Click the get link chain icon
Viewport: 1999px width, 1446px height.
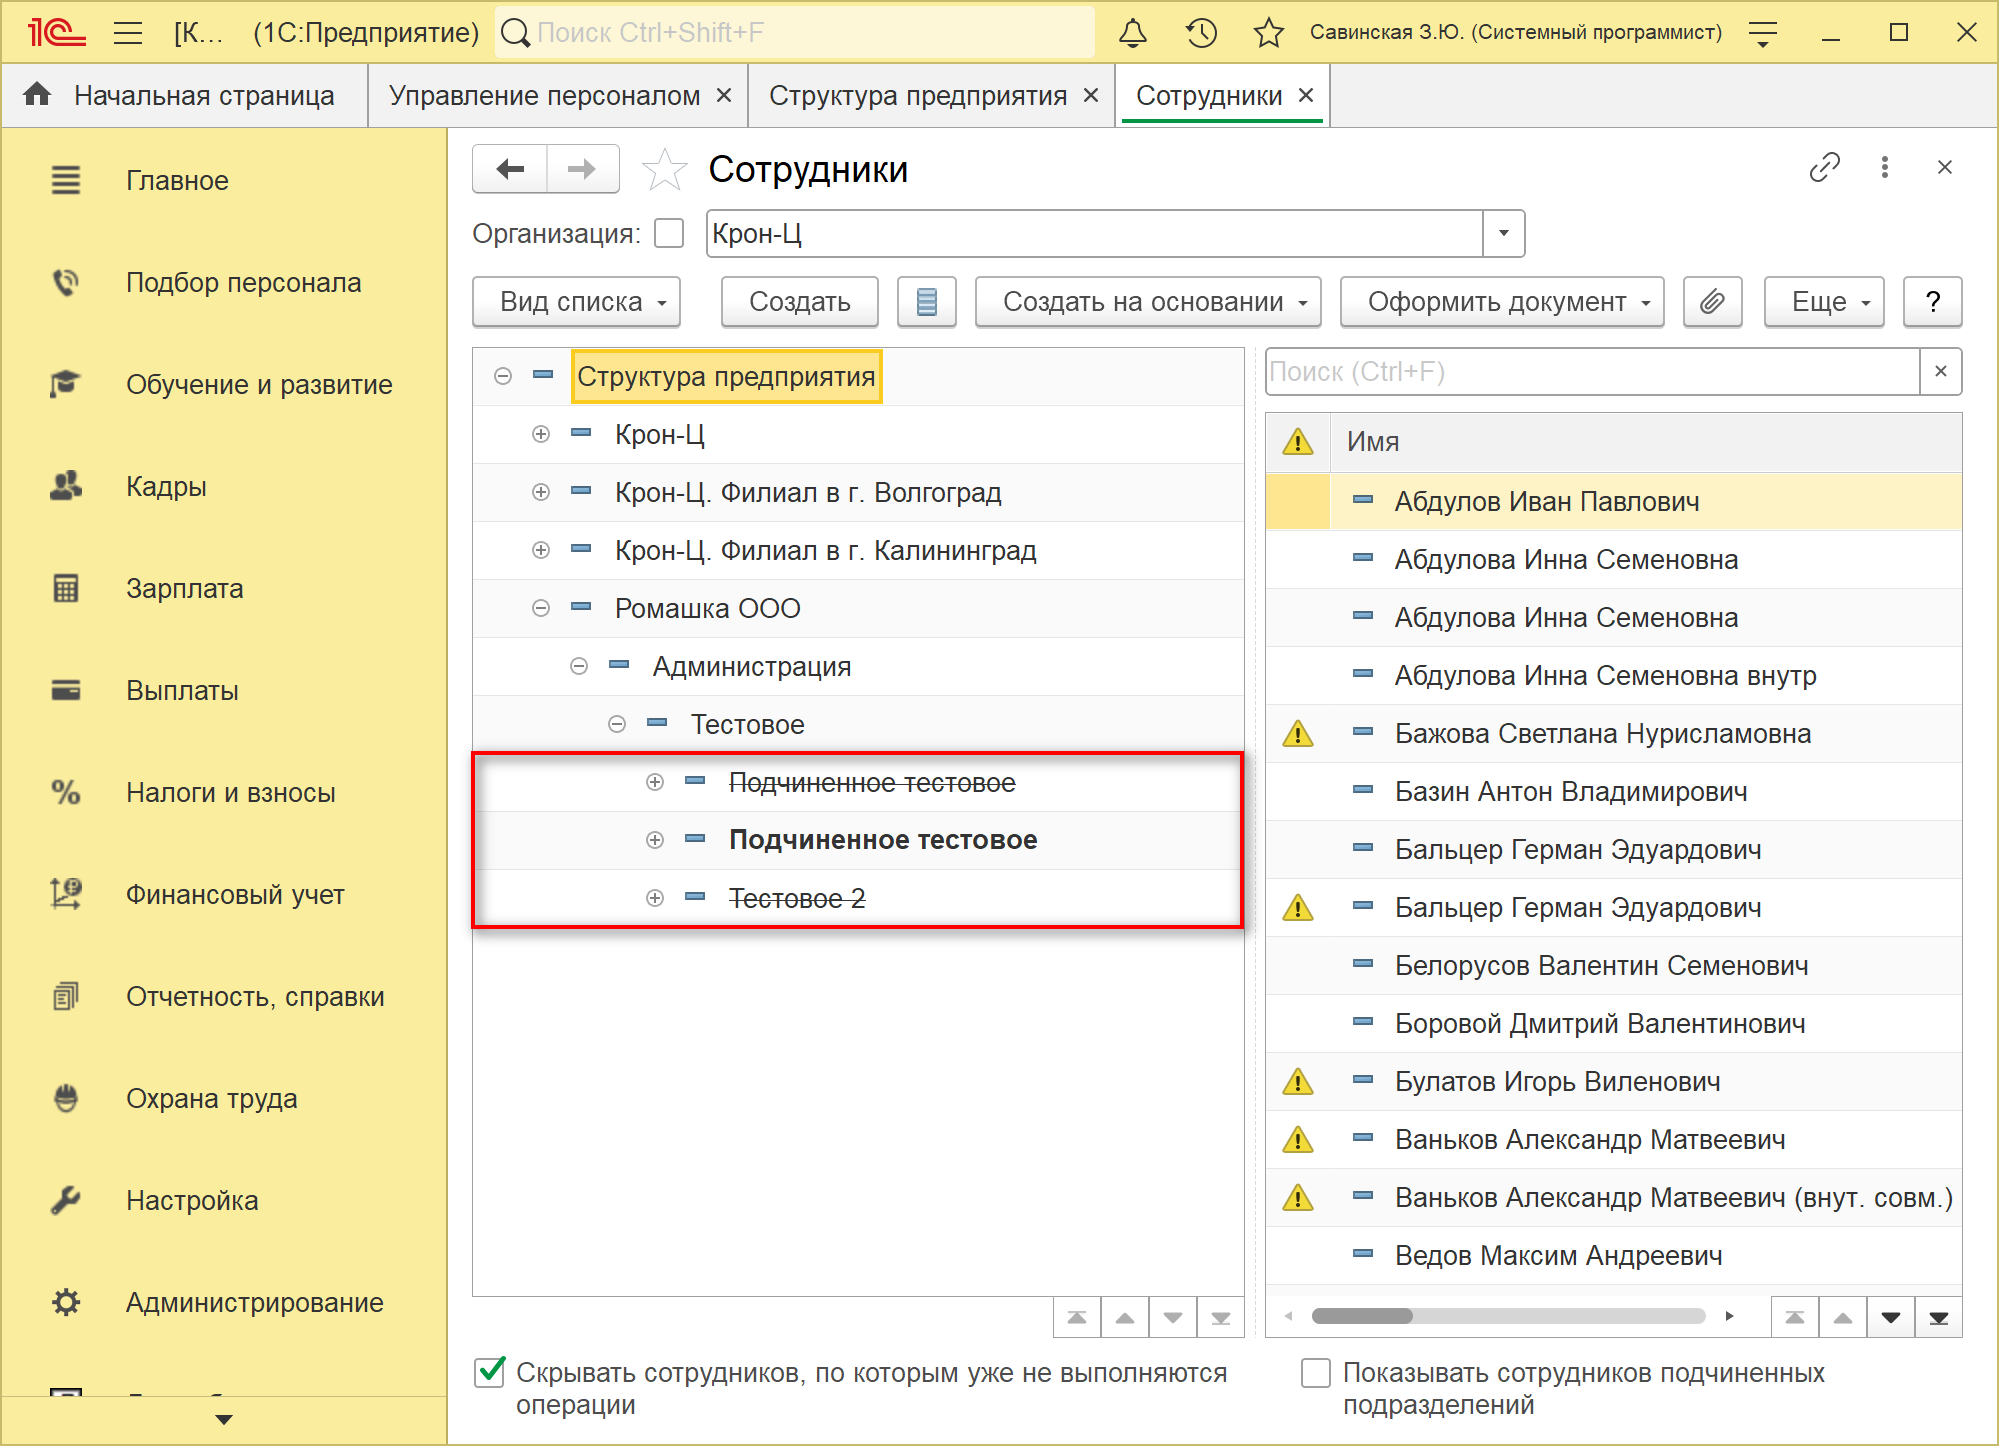pos(1824,168)
